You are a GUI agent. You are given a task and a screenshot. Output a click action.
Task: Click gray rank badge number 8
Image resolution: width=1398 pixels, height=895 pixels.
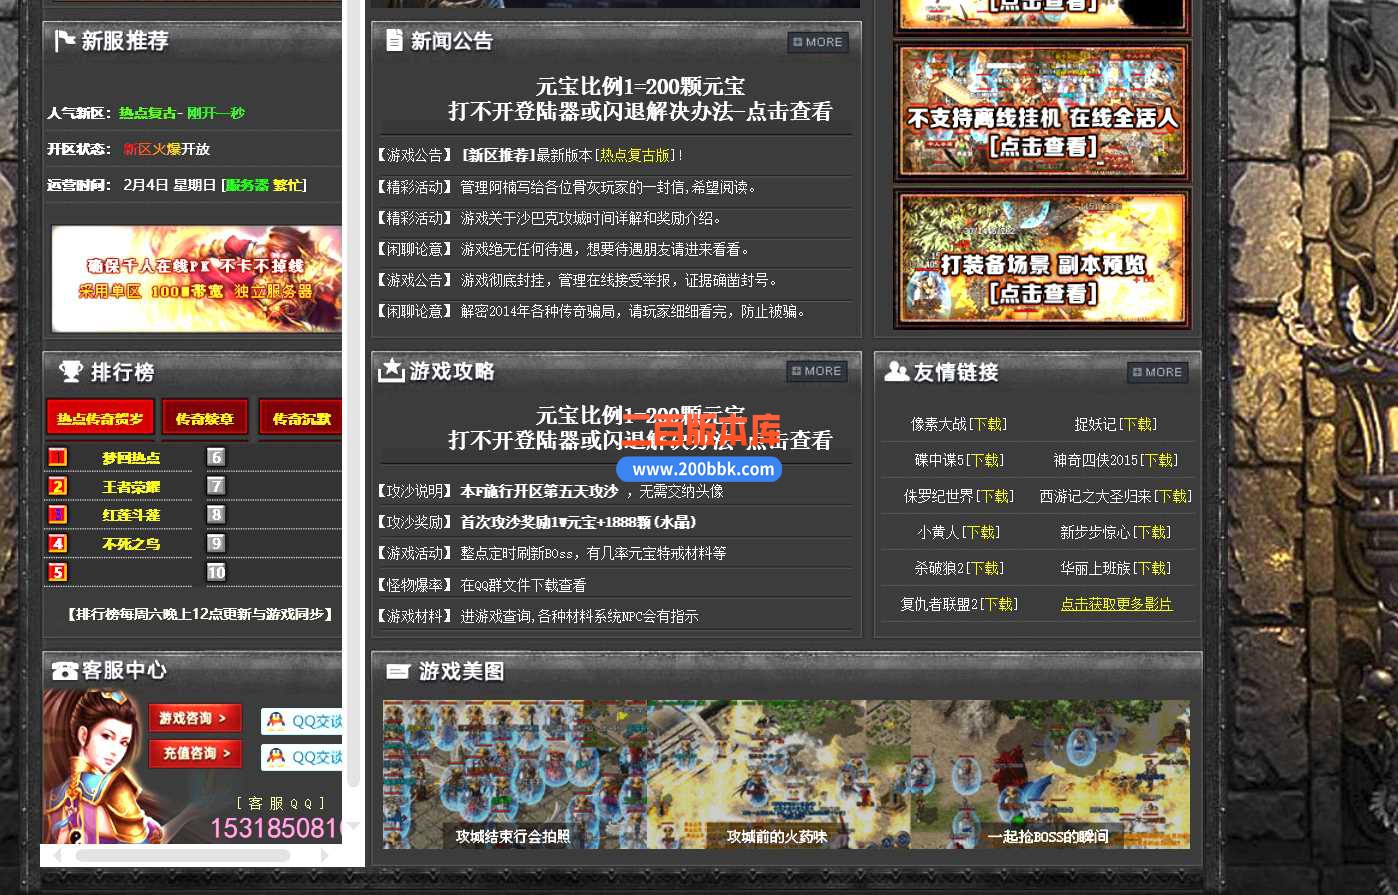click(x=216, y=514)
